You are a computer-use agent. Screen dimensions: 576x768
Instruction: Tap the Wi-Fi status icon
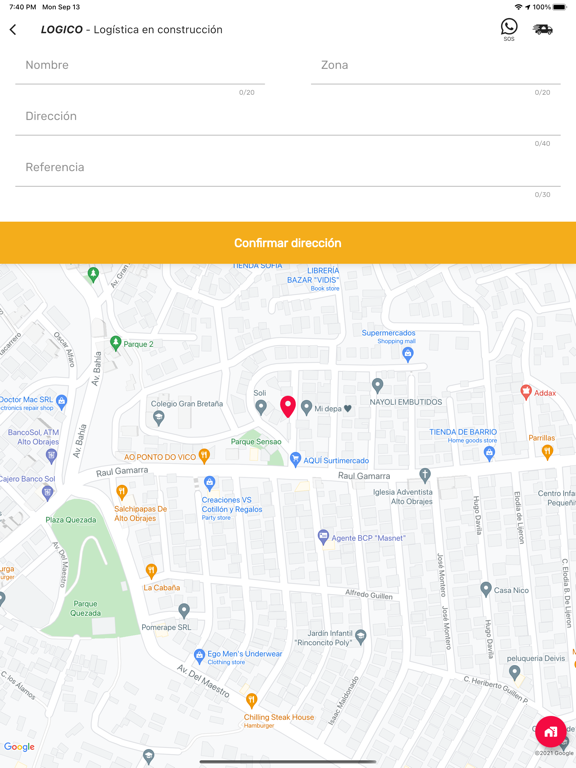(x=518, y=7)
